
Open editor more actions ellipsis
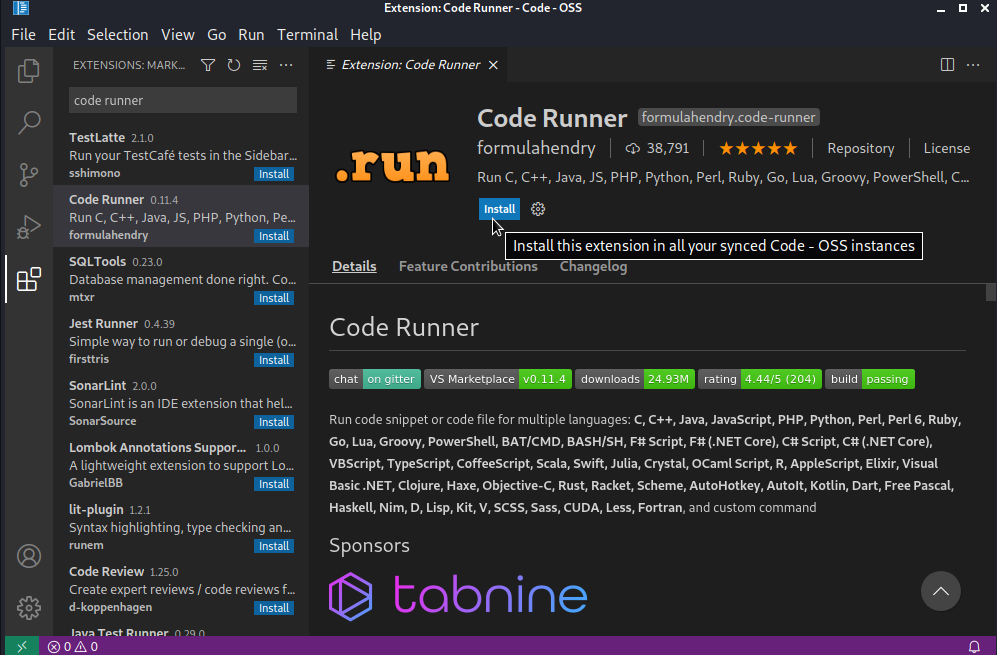point(973,65)
